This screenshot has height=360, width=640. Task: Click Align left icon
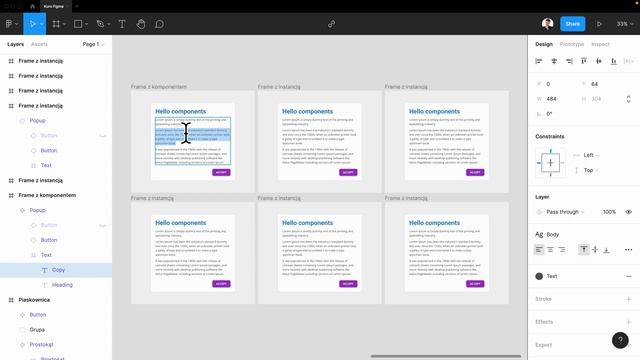pyautogui.click(x=539, y=61)
